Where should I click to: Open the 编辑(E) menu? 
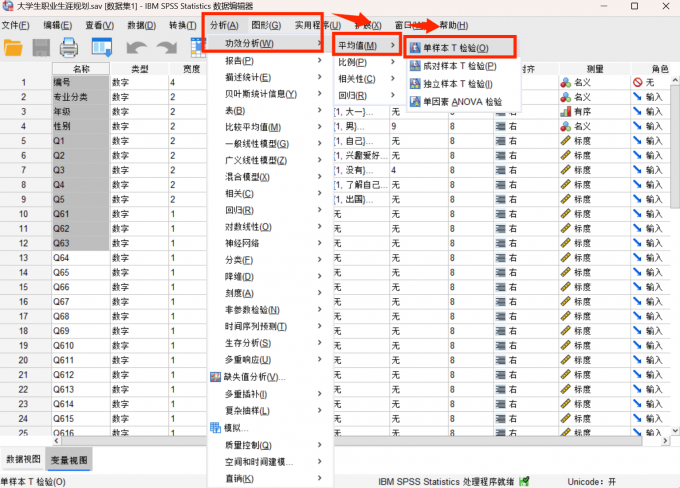pyautogui.click(x=57, y=25)
